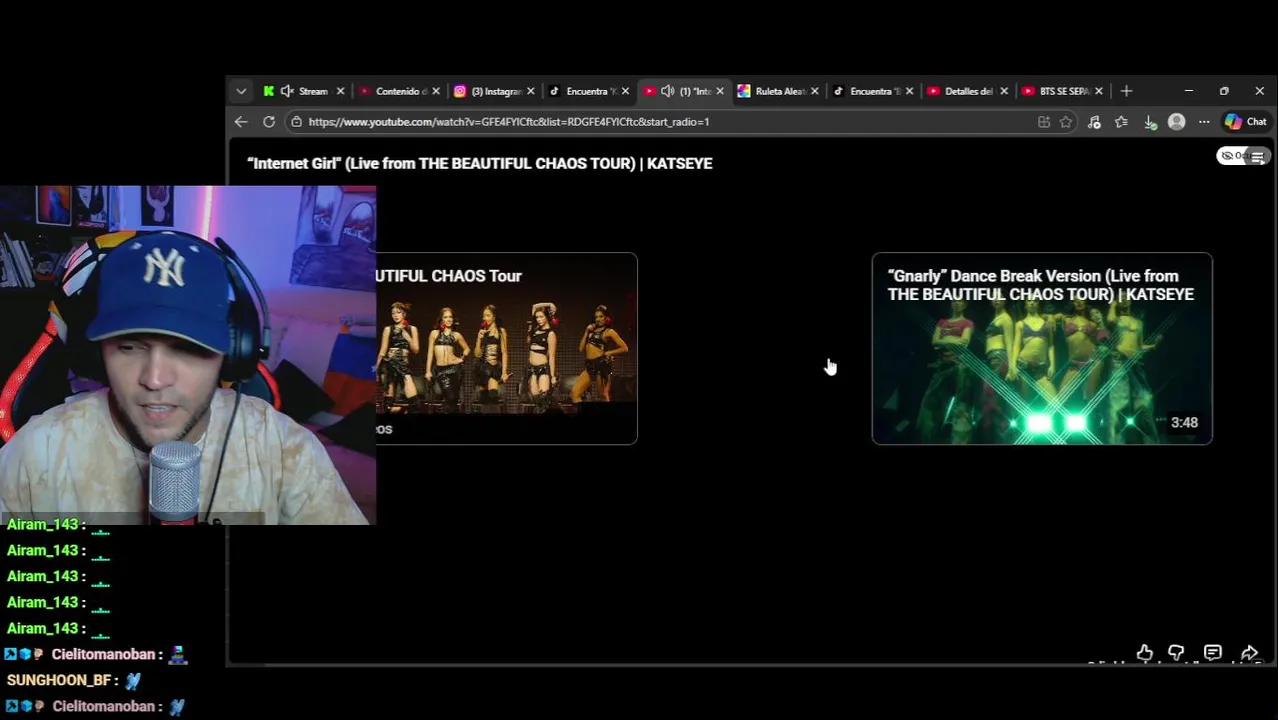The height and width of the screenshot is (720, 1278).
Task: Mute the playing YouTube tab speaker icon
Action: pos(667,91)
